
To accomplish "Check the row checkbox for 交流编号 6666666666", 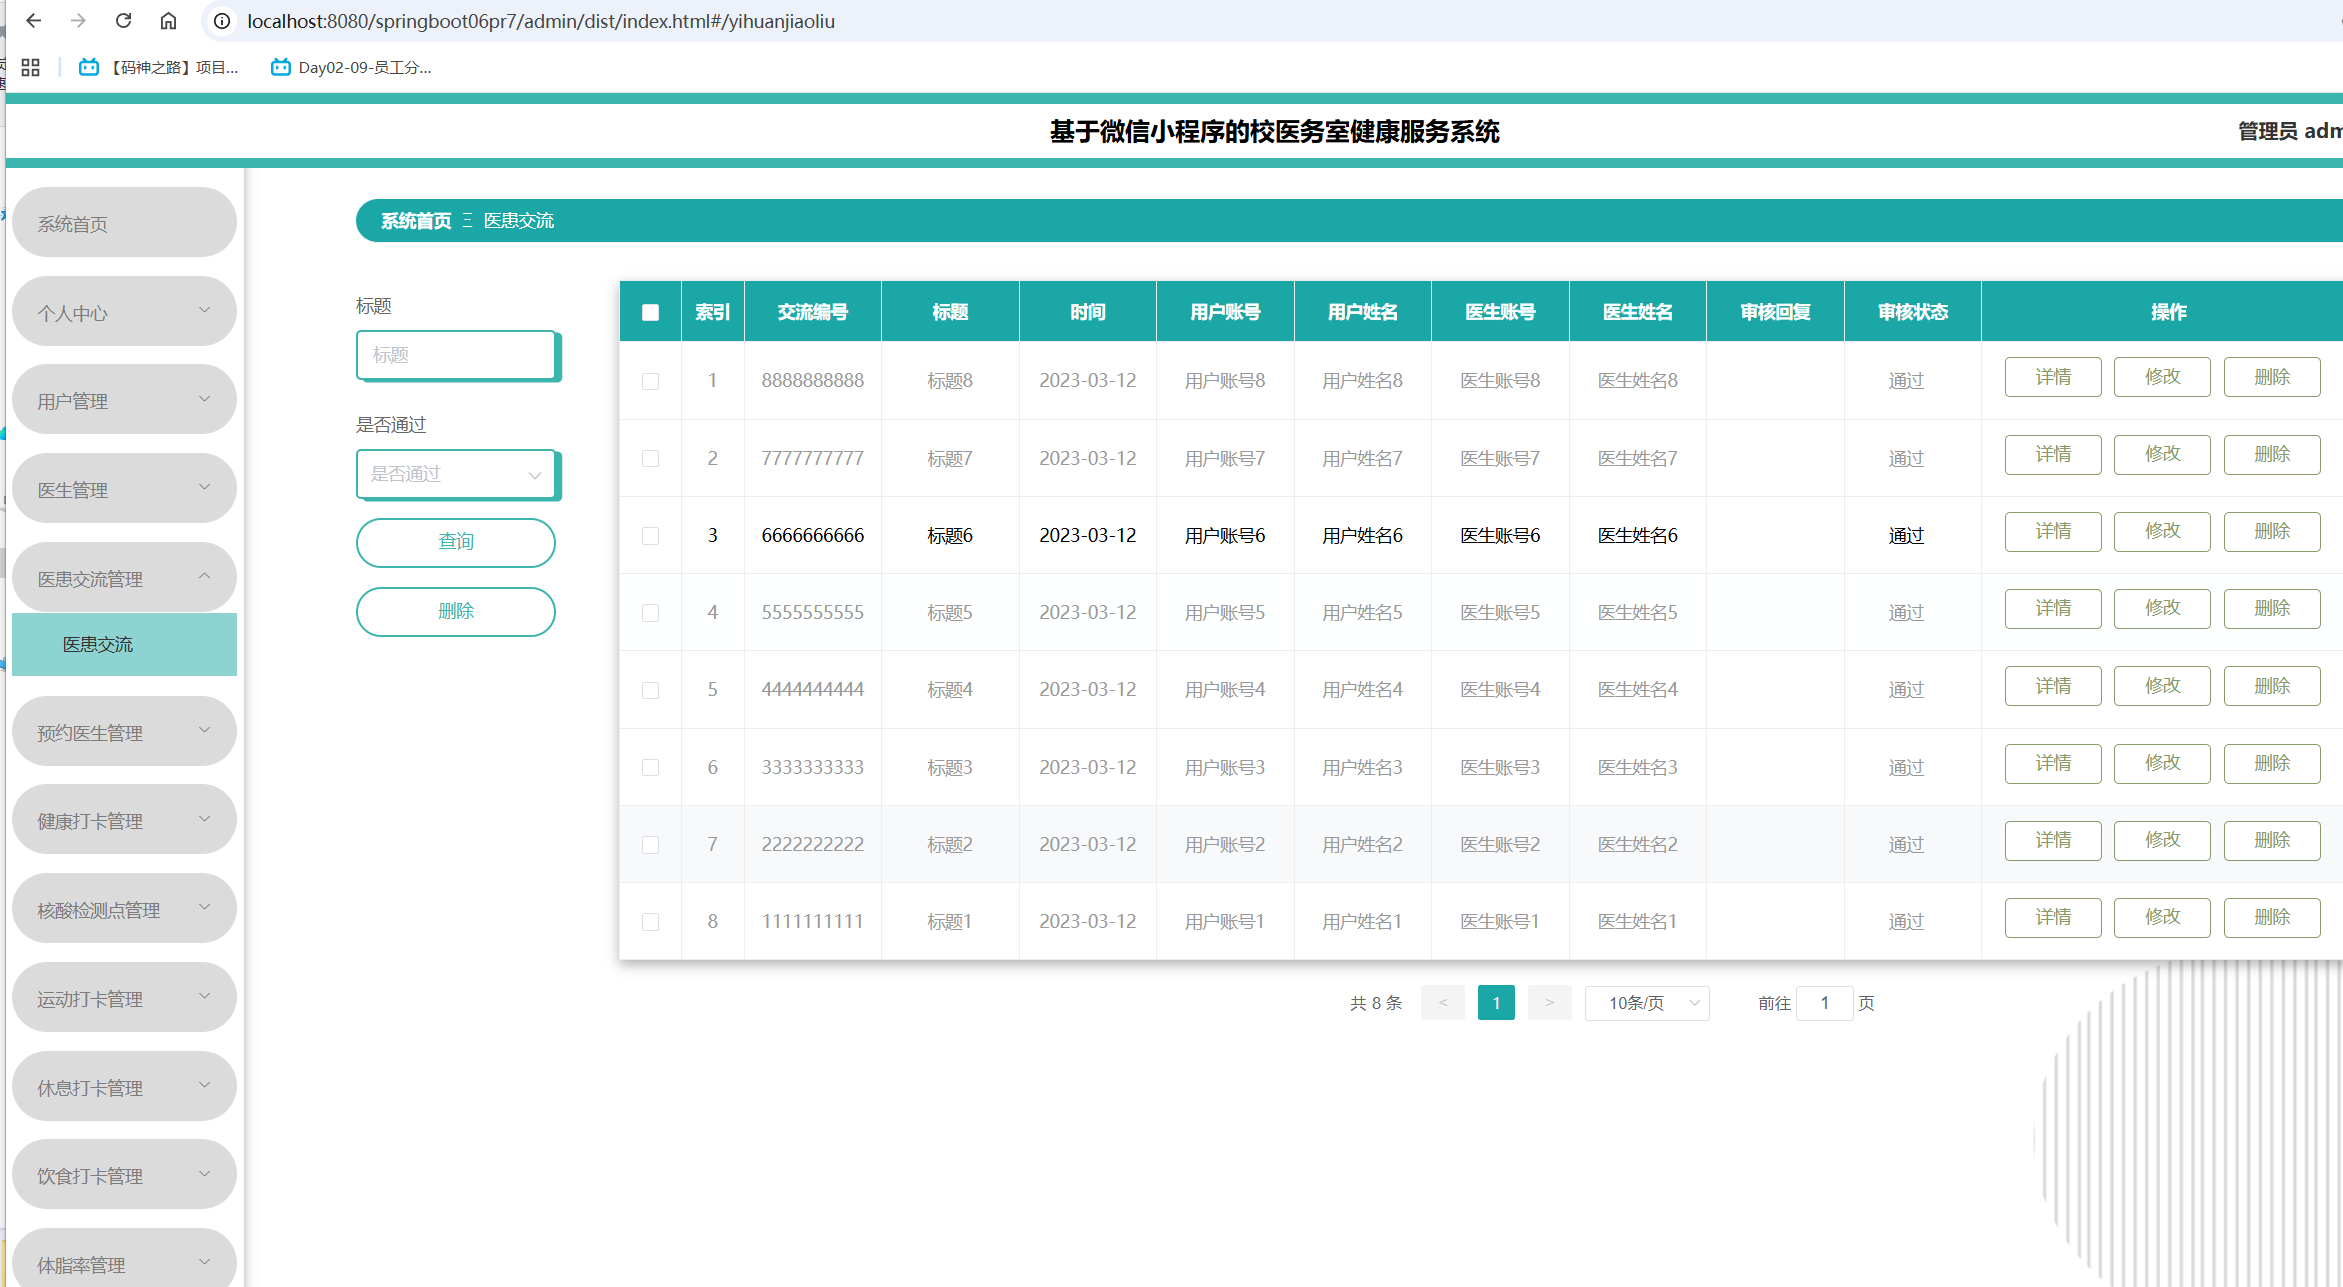I will [651, 535].
